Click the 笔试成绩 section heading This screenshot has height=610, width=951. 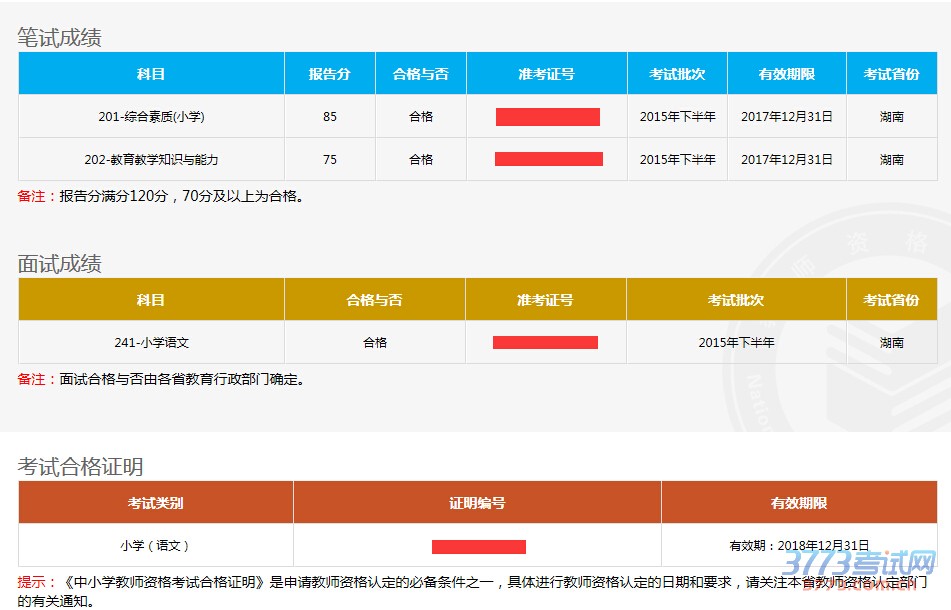click(x=60, y=38)
